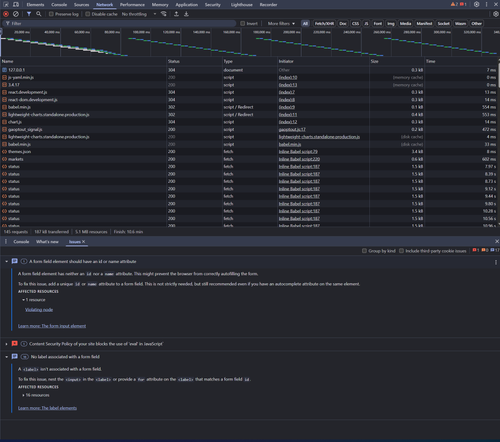Export HAR file download icon
This screenshot has width=500, height=442.
click(x=186, y=14)
